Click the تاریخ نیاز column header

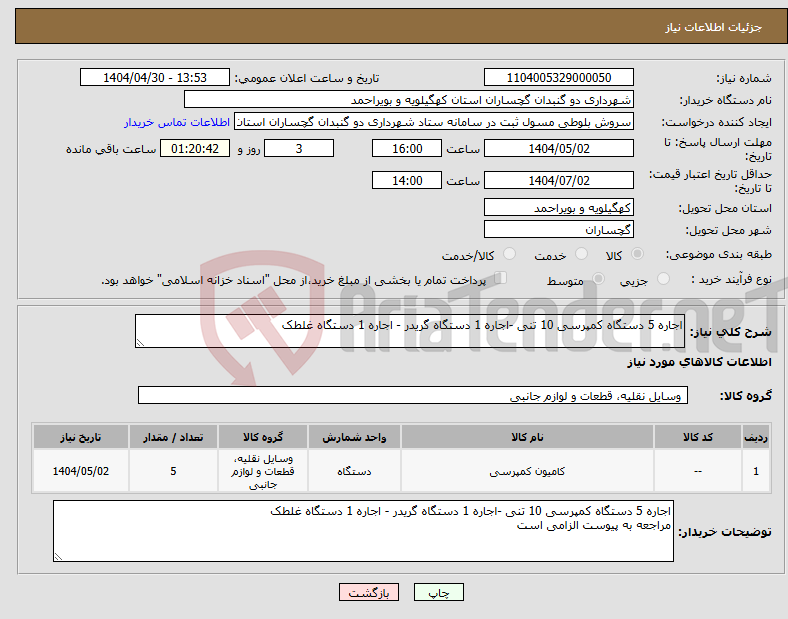[x=81, y=437]
